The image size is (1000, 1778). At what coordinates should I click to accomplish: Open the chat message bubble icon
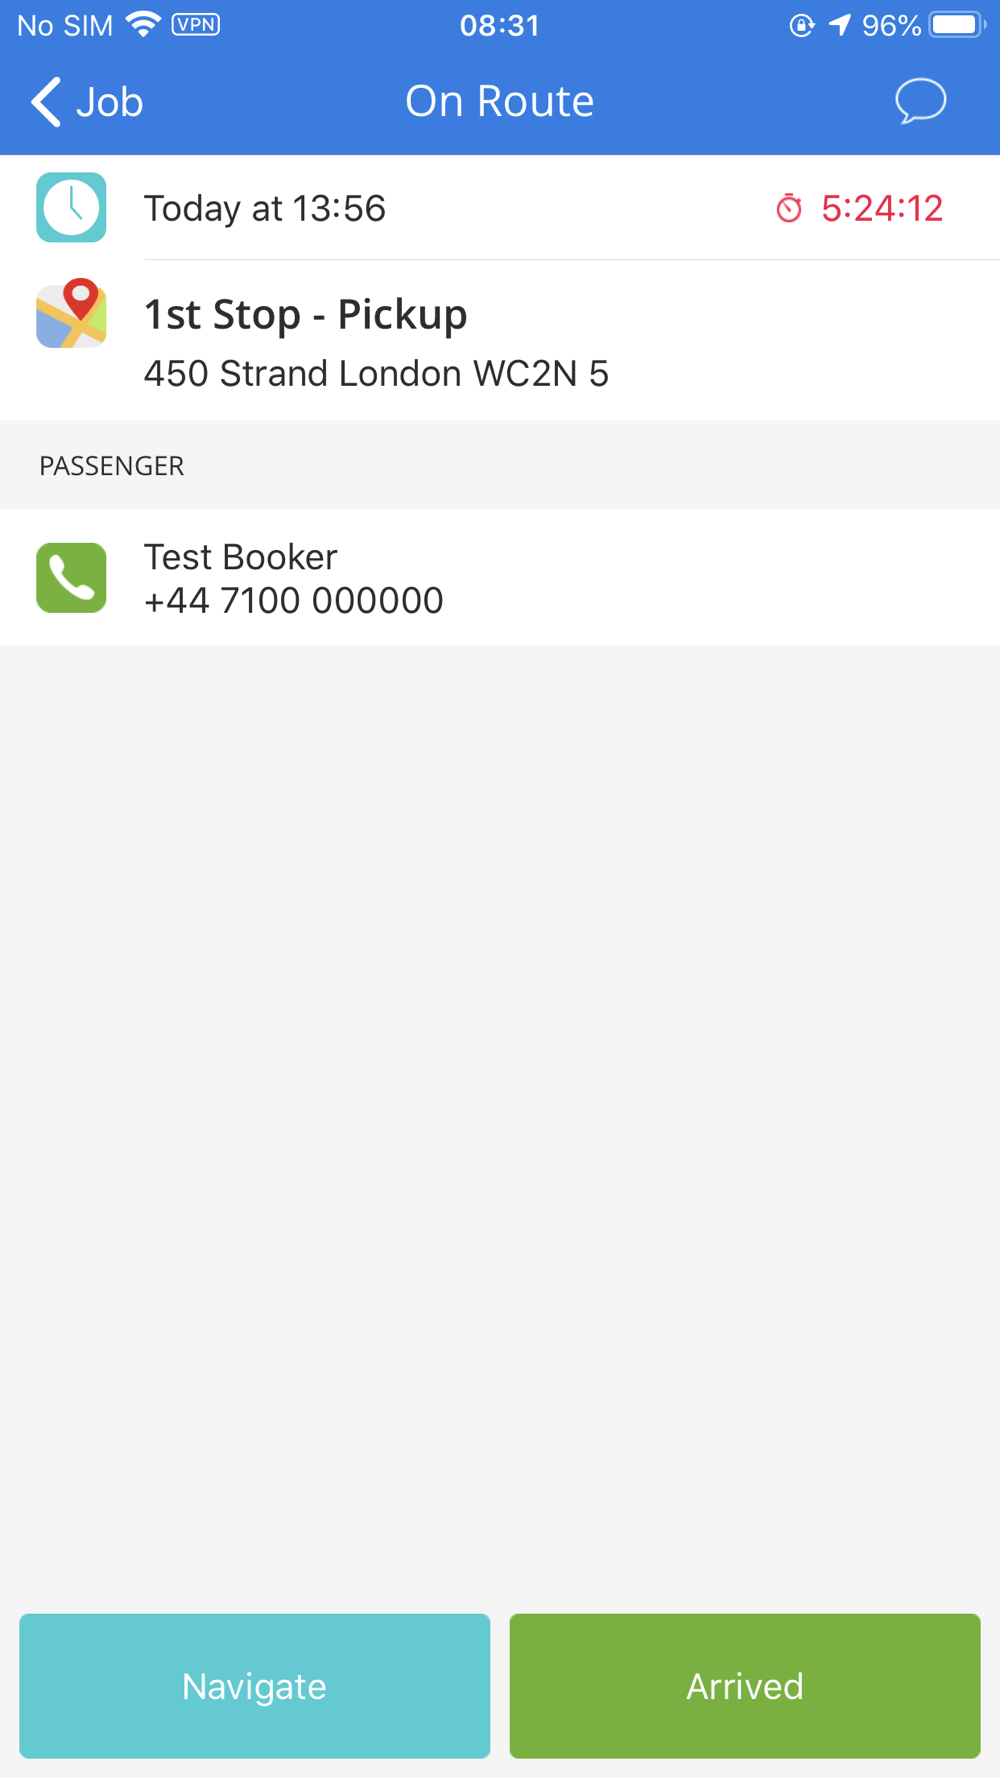coord(920,101)
